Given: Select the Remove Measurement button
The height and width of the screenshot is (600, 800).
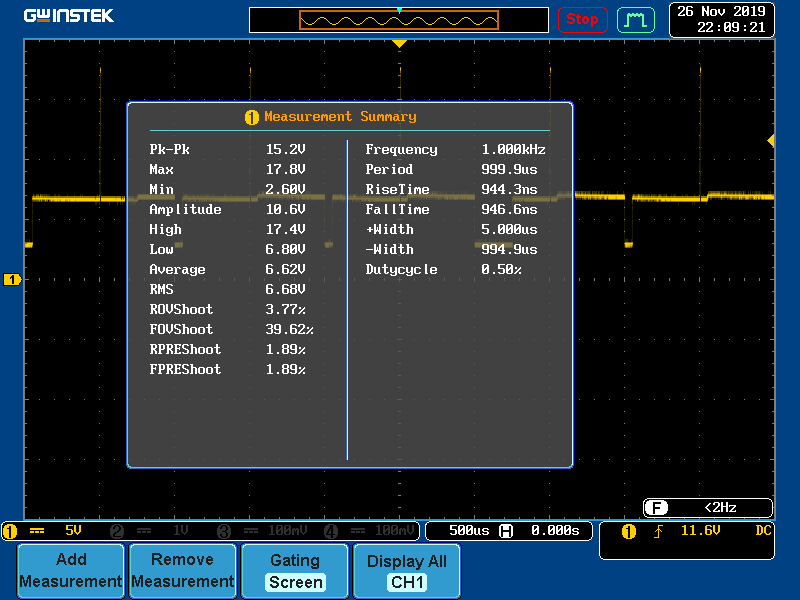Looking at the screenshot, I should tap(183, 570).
